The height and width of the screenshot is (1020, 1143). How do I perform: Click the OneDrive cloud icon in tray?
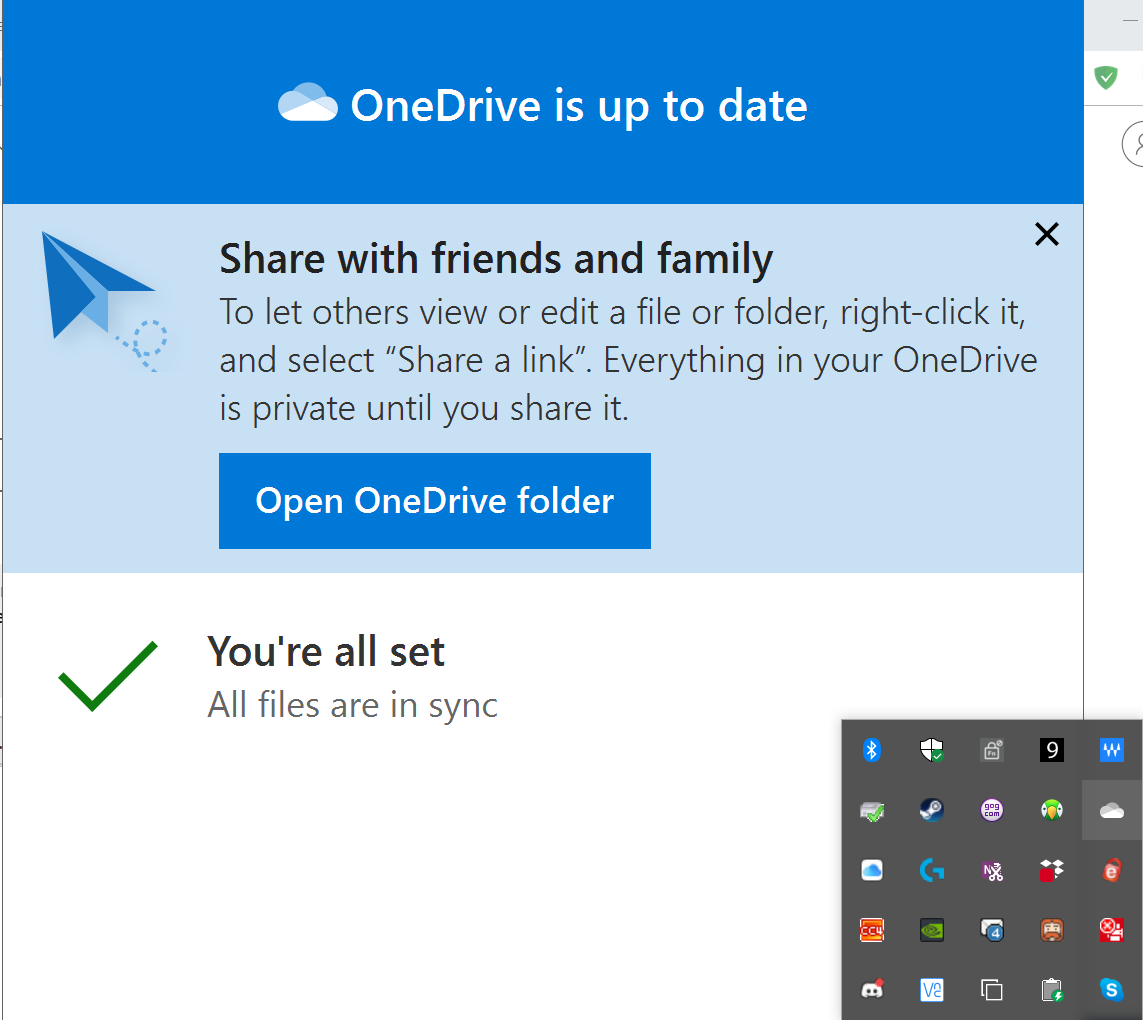[x=1112, y=810]
